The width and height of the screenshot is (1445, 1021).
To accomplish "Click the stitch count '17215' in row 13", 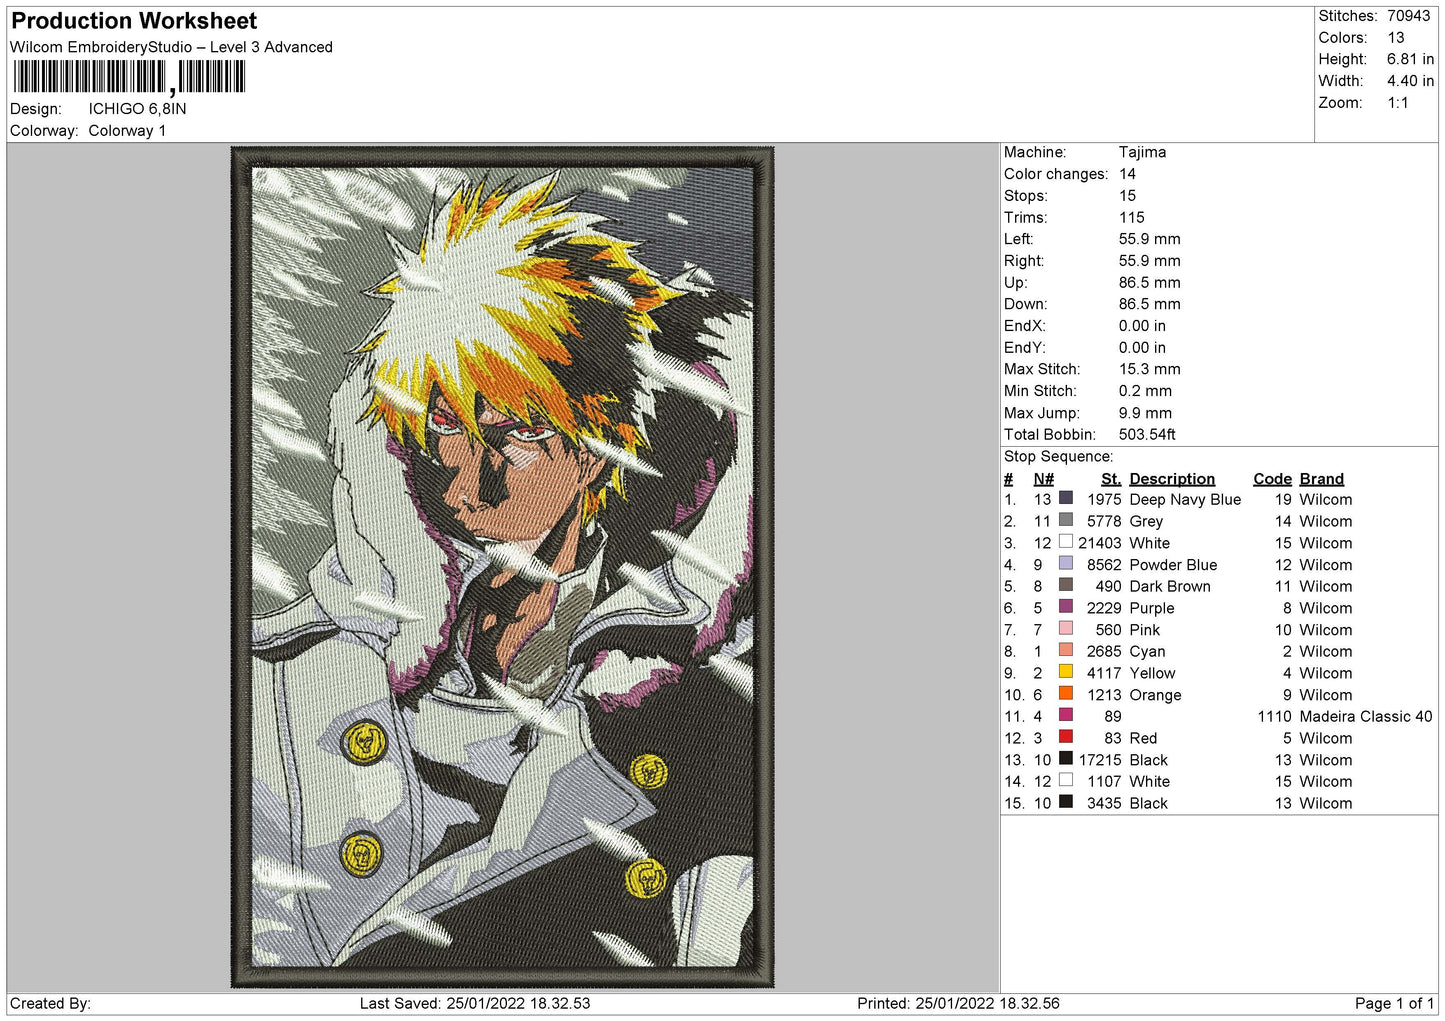I will point(1099,760).
